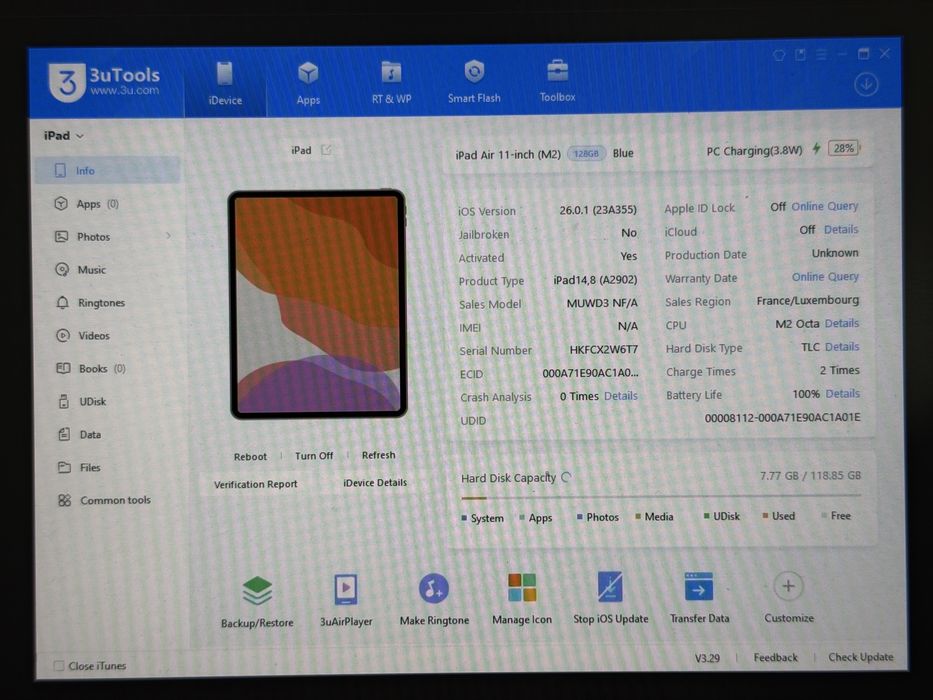Click the Refresh button
The height and width of the screenshot is (700, 933).
(x=378, y=455)
